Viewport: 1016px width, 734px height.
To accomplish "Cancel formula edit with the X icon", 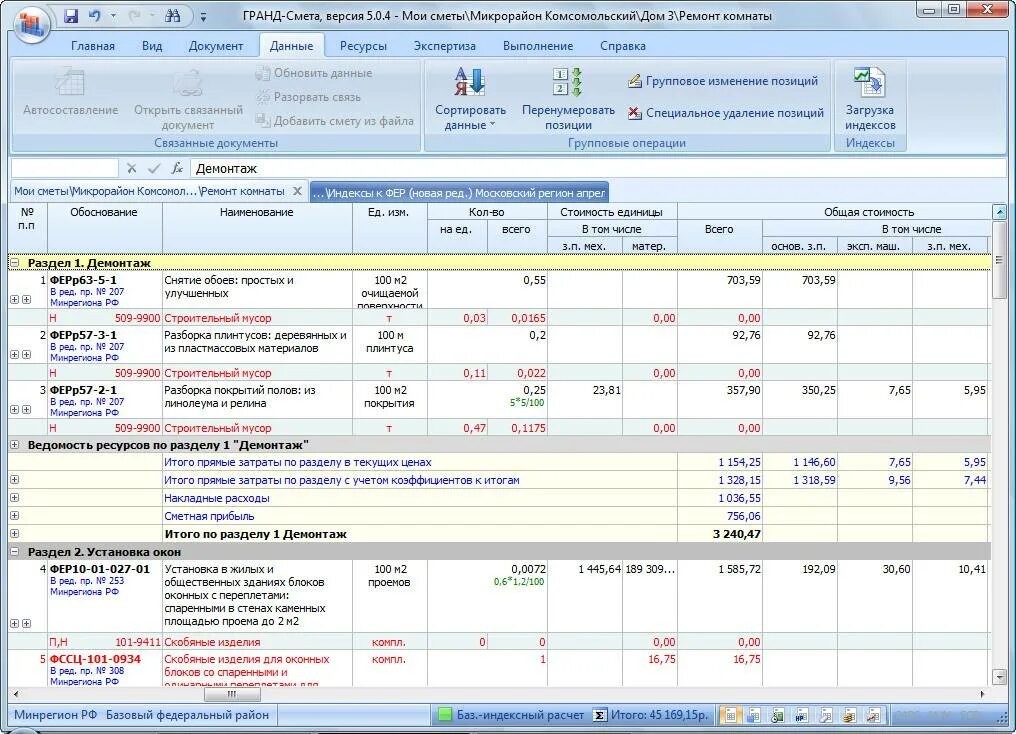I will [x=132, y=168].
